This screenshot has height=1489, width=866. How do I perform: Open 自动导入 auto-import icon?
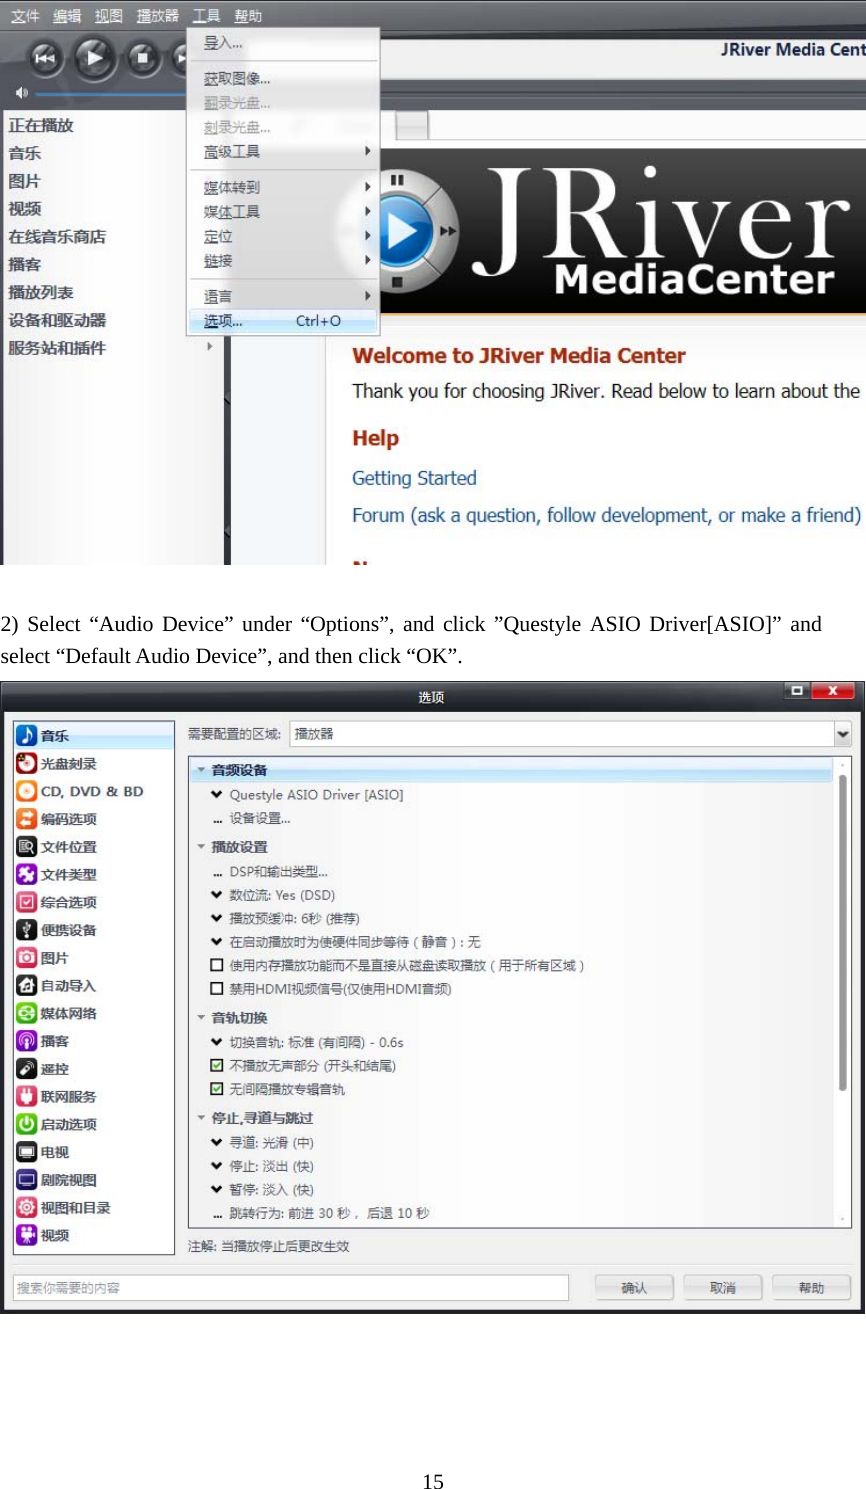tap(27, 986)
